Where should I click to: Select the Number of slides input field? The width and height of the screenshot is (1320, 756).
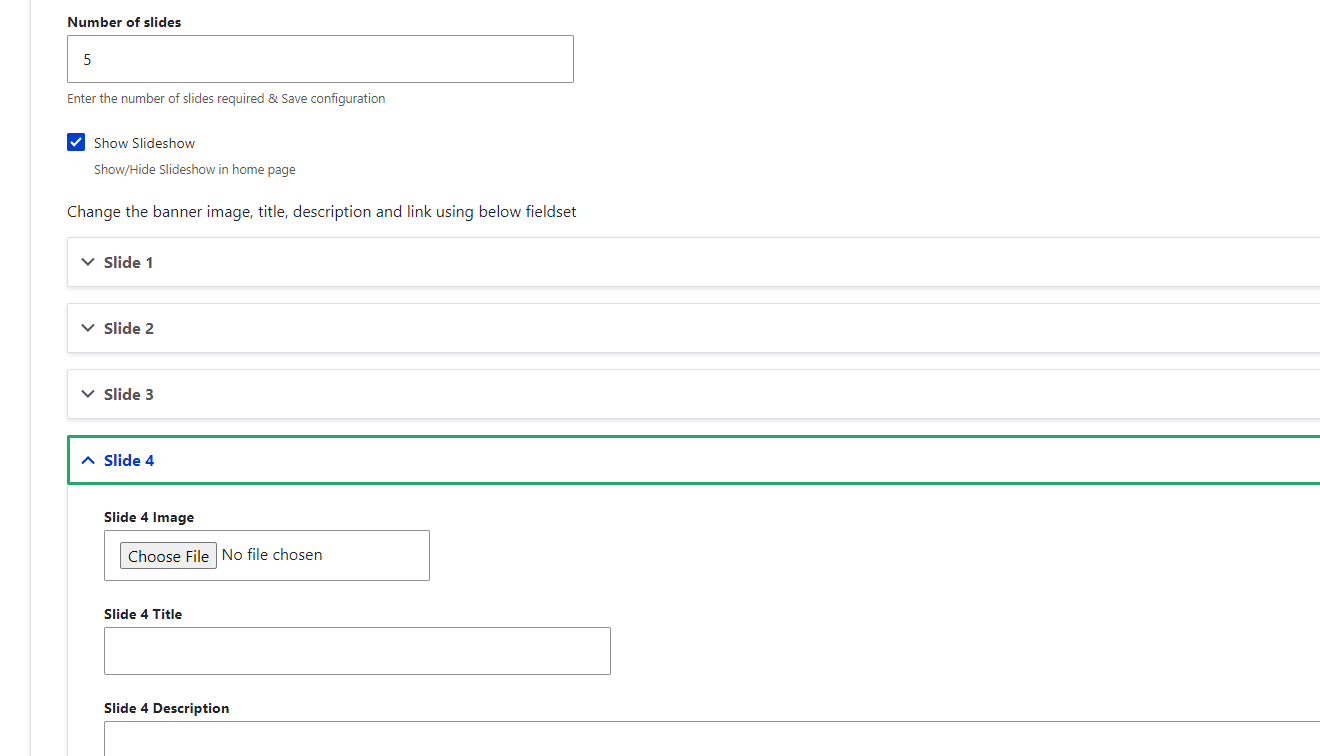point(320,59)
